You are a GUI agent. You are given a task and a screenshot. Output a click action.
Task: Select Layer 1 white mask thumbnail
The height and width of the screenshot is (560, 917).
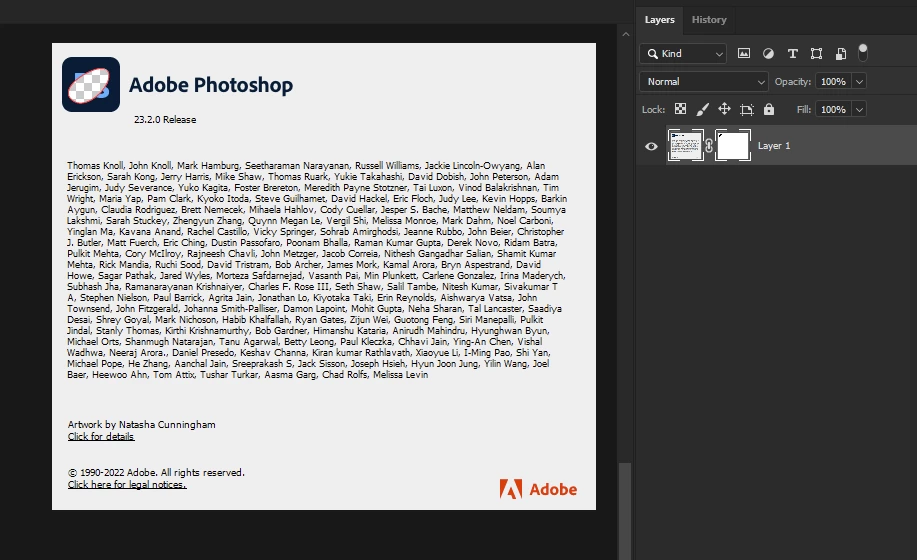pyautogui.click(x=733, y=146)
